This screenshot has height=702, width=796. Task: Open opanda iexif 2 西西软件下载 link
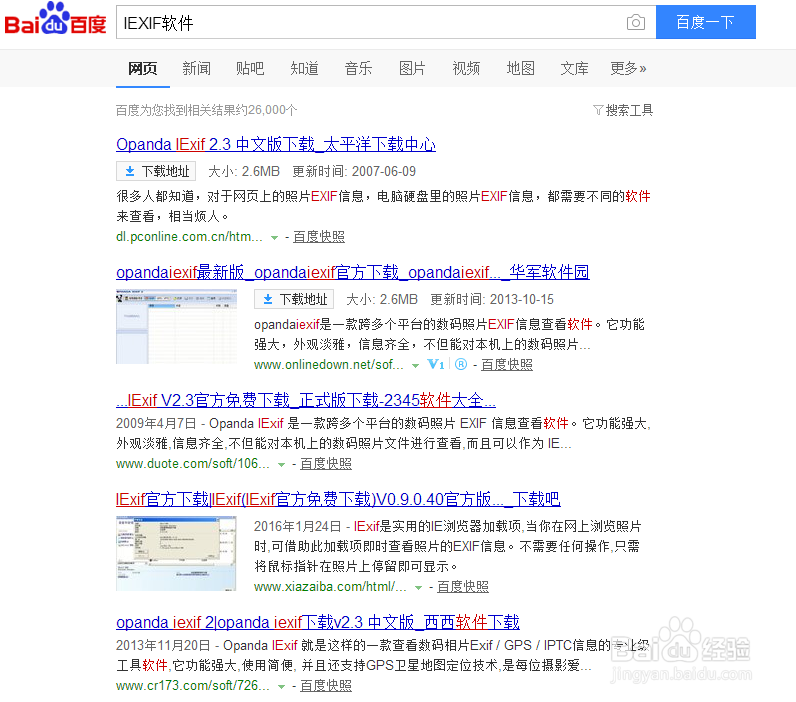pos(318,622)
